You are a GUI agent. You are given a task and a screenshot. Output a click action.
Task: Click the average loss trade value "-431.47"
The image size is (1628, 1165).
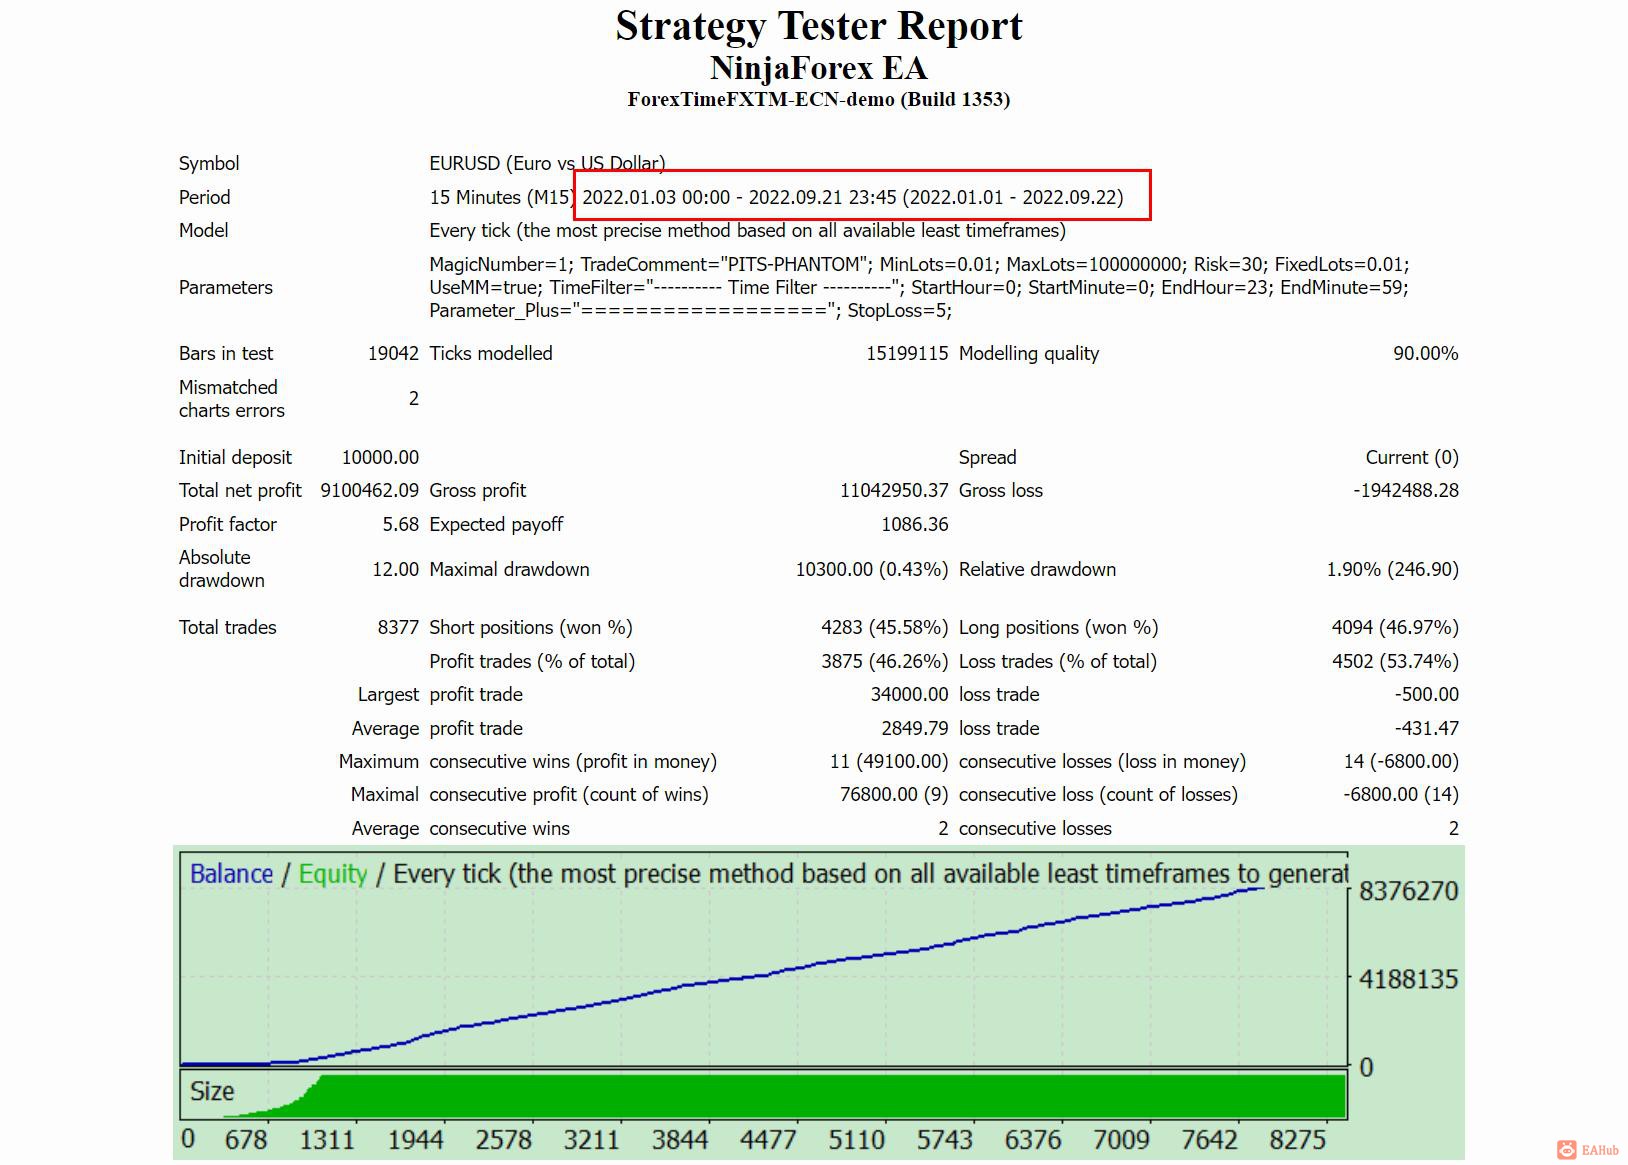(1427, 728)
